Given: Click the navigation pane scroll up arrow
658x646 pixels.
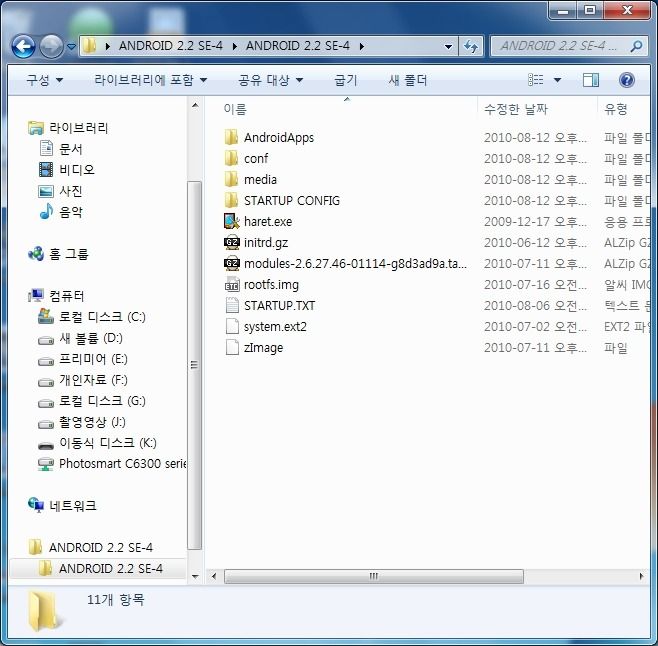Looking at the screenshot, I should (x=195, y=105).
